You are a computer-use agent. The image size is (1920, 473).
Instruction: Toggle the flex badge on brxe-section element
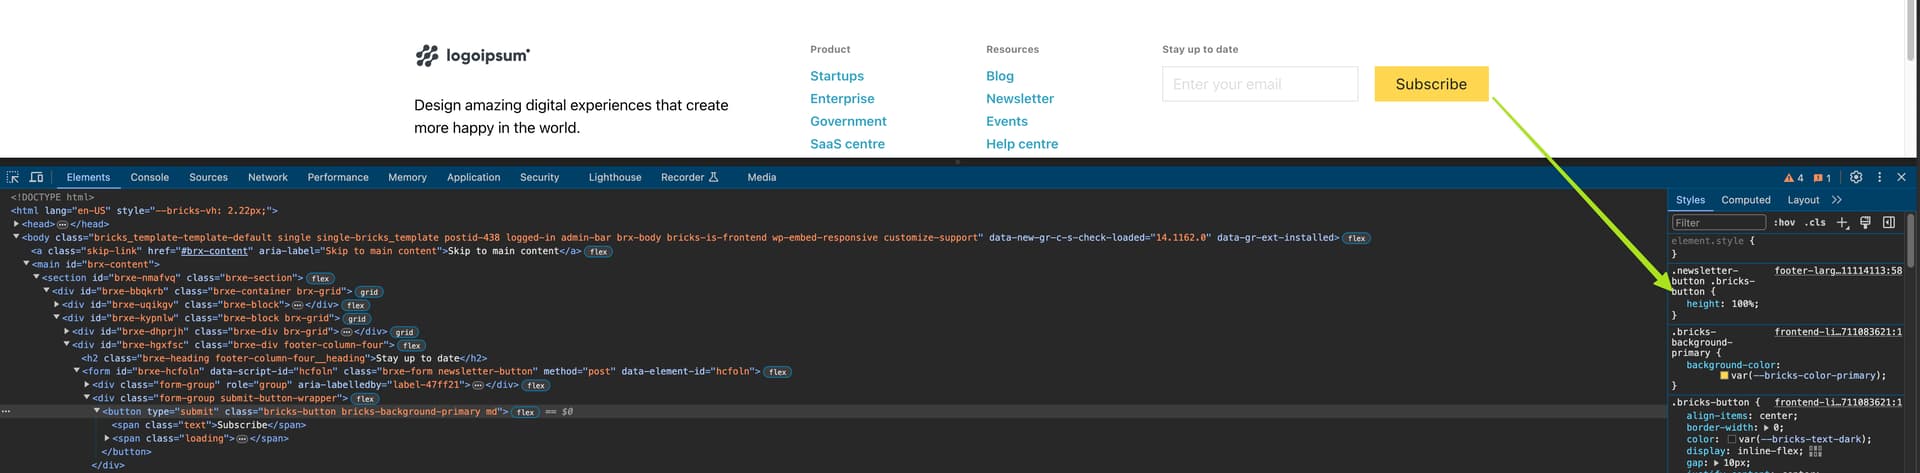pos(320,279)
